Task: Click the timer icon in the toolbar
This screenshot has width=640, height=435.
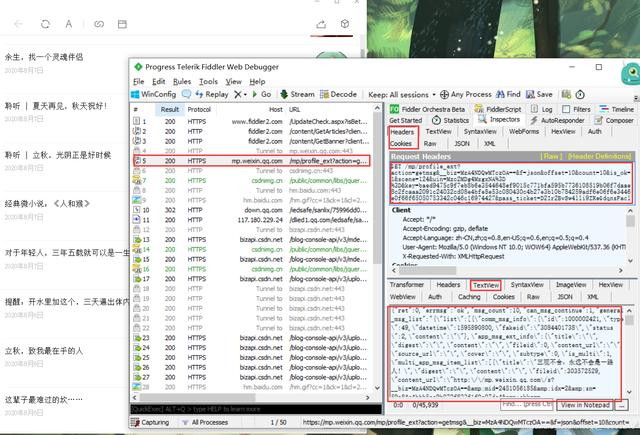Action: [x=580, y=95]
